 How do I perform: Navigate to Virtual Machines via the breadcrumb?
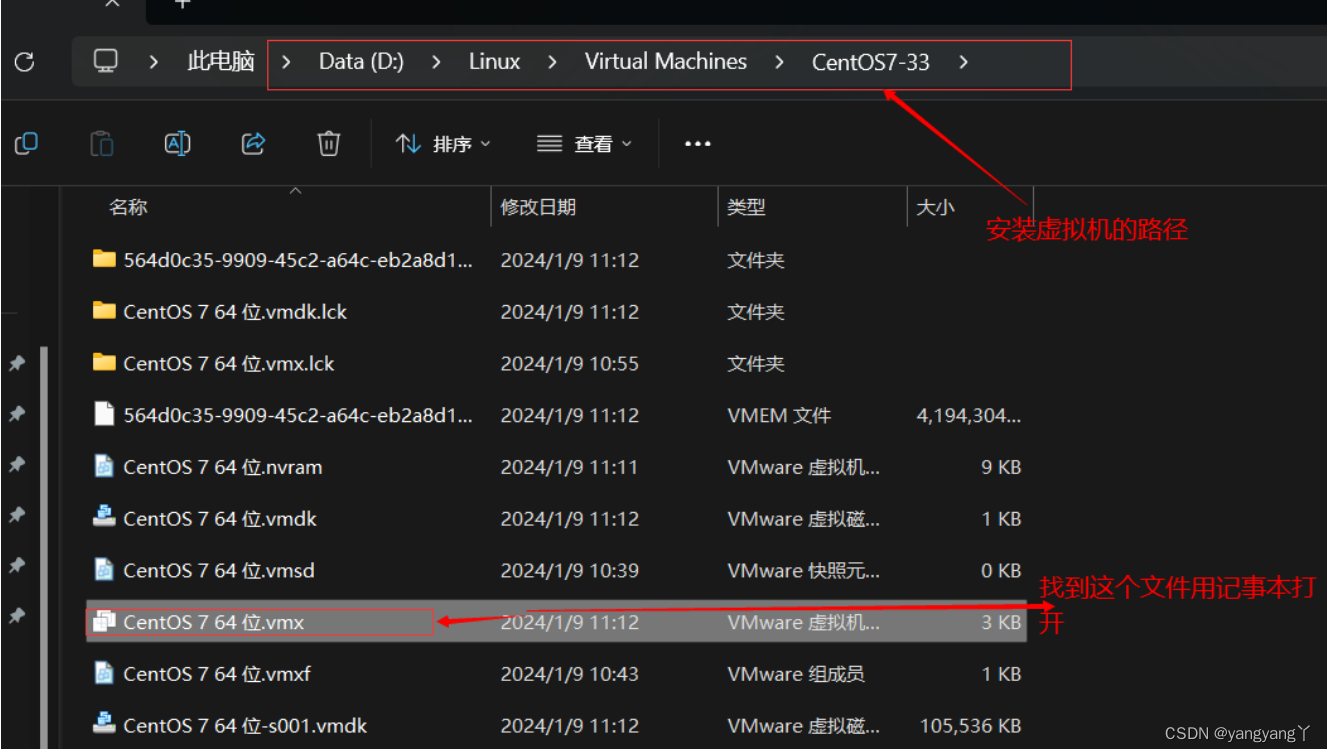pyautogui.click(x=665, y=61)
